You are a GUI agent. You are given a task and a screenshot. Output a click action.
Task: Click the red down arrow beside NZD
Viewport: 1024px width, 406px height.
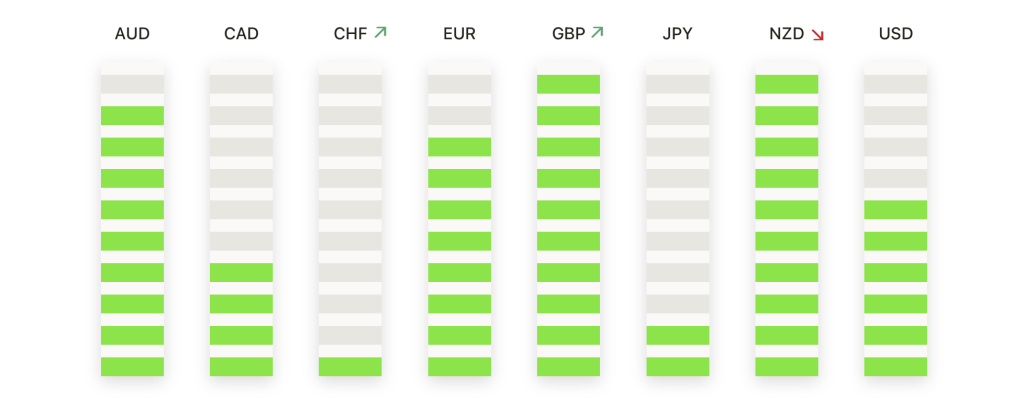coord(818,35)
